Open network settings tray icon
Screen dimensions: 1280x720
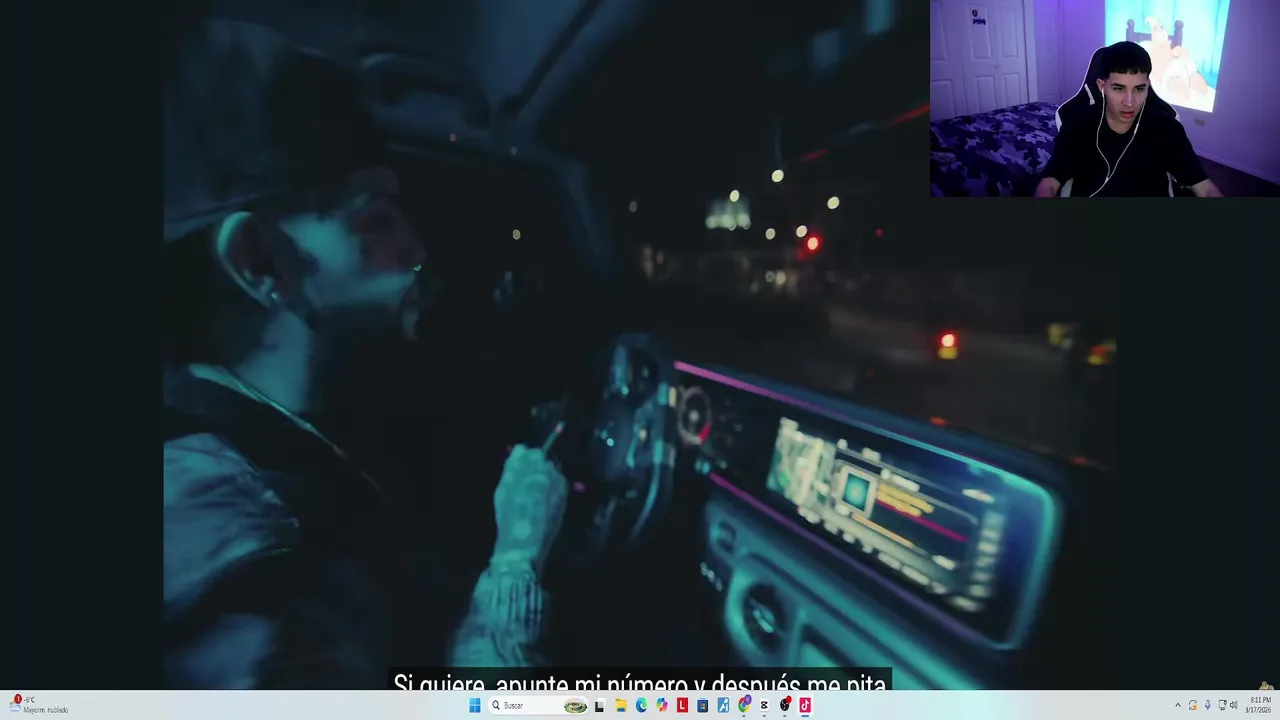[x=1222, y=705]
